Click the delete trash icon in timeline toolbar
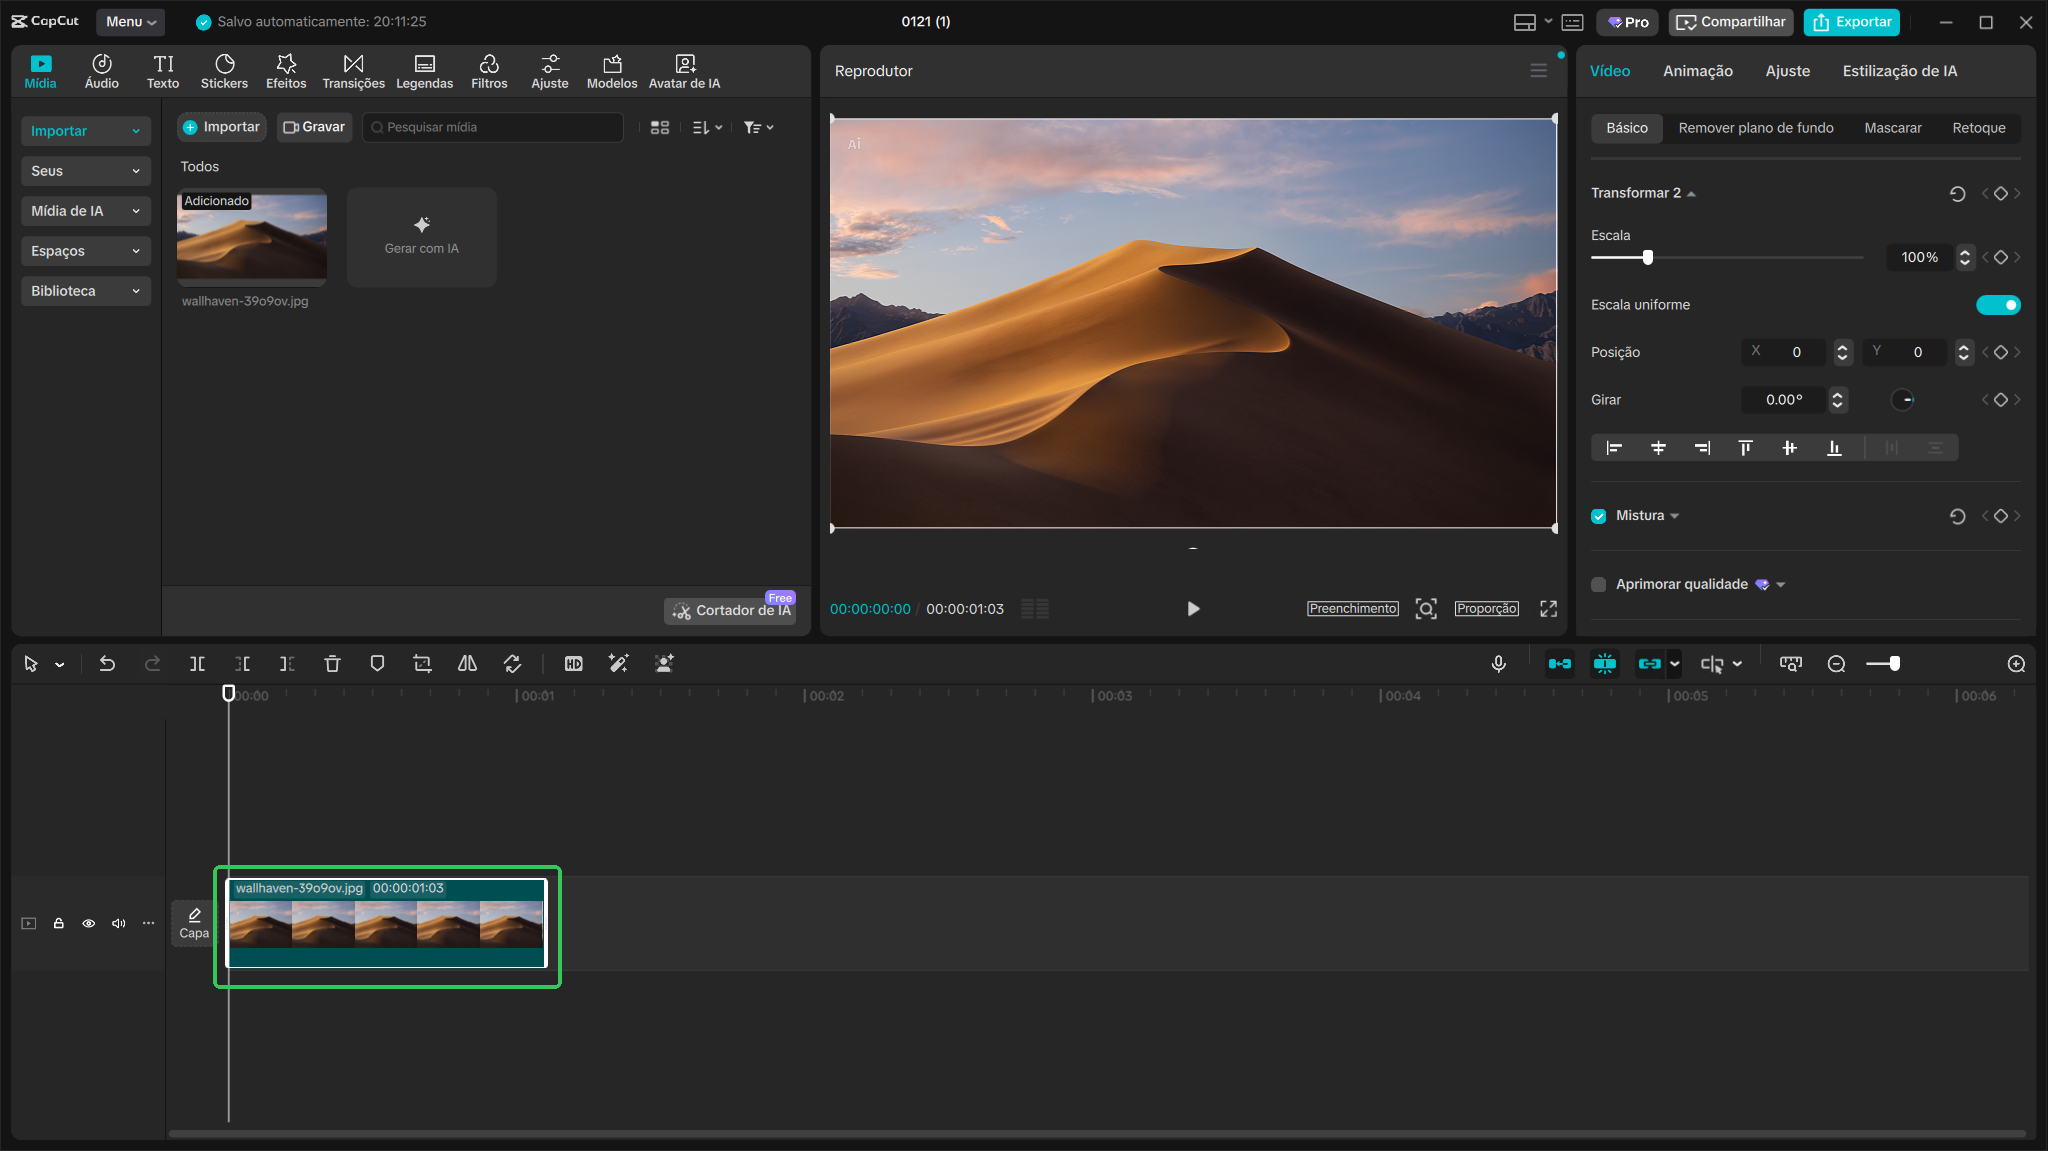The height and width of the screenshot is (1151, 2048). pyautogui.click(x=332, y=664)
